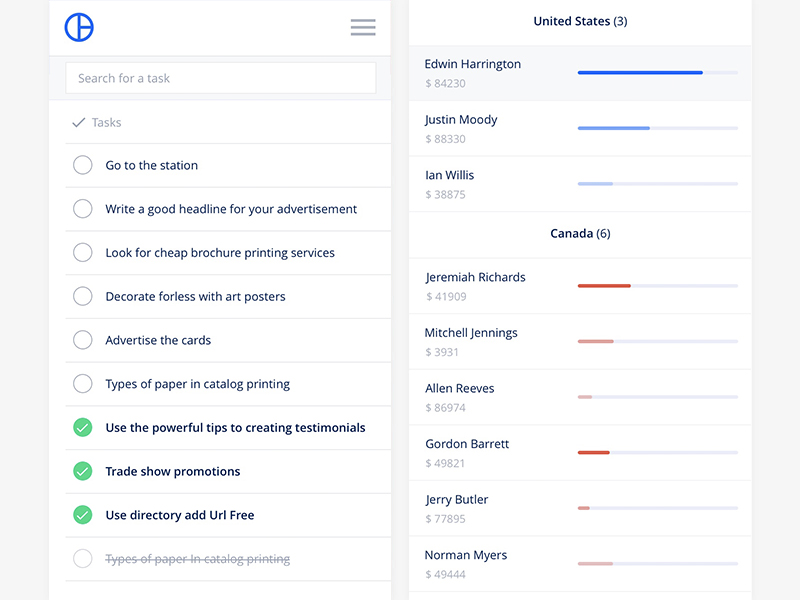
Task: Open 'Types of paper in catalog printing' task
Action: (x=197, y=384)
